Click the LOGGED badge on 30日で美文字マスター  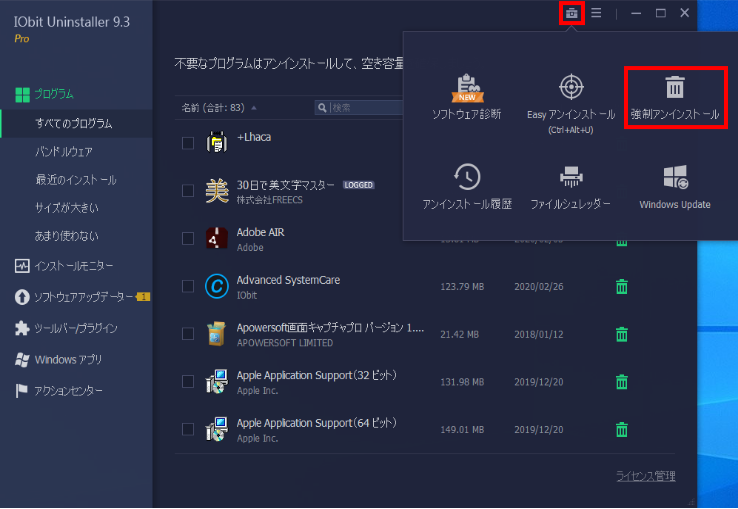click(358, 185)
